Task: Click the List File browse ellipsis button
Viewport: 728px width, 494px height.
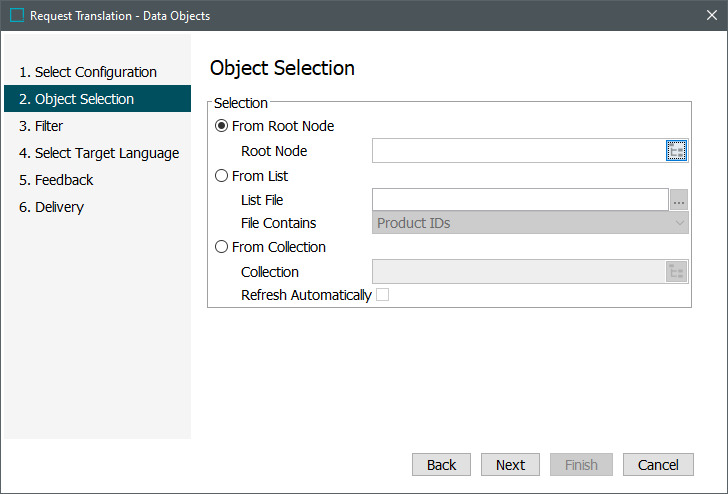Action: [x=679, y=200]
